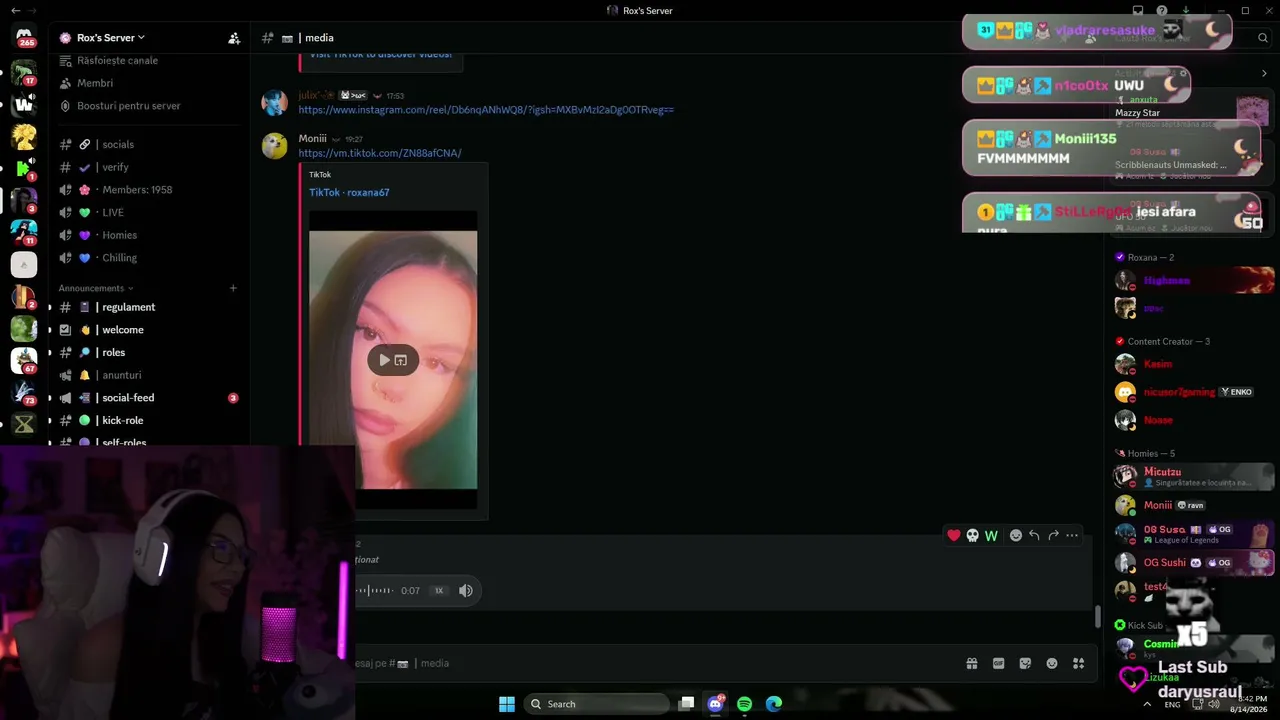Open the server icon with badge 17
Screen dimensions: 1280x720
[24, 72]
